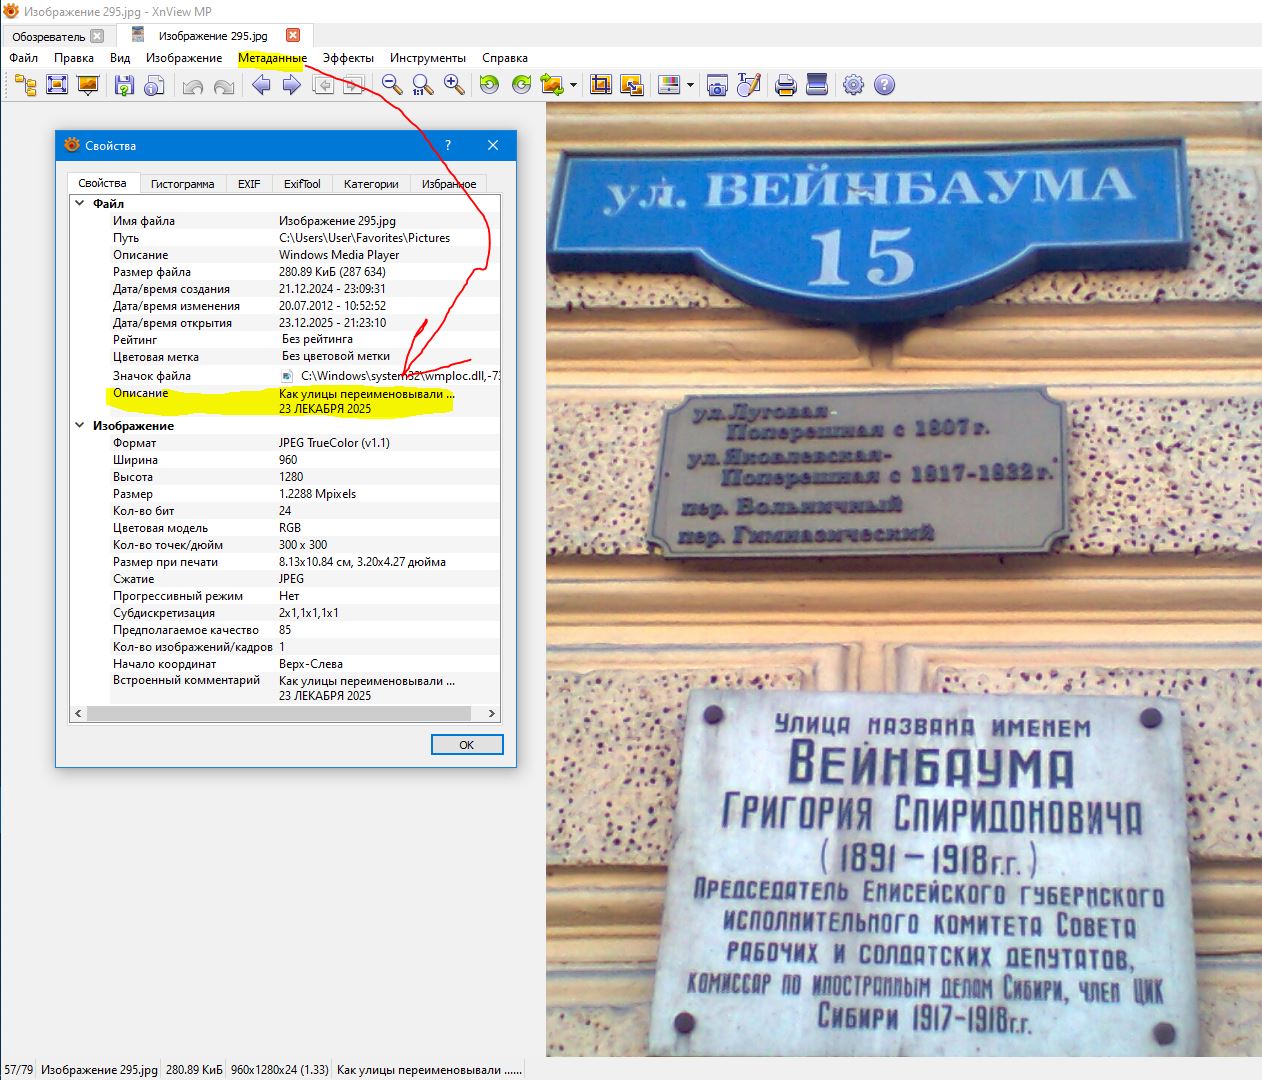Go to next image with right arrow
The image size is (1262, 1080).
[x=292, y=85]
